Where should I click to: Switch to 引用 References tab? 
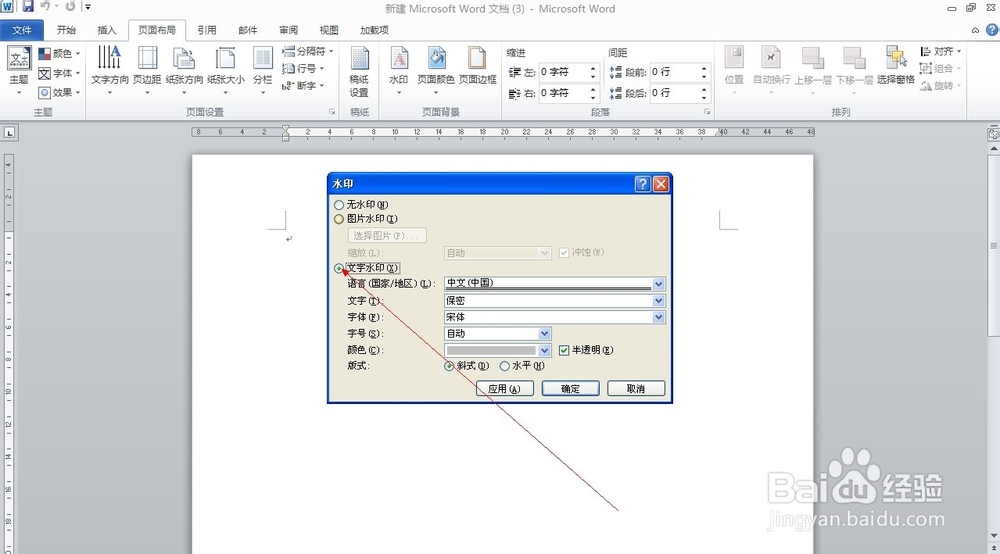pyautogui.click(x=207, y=30)
